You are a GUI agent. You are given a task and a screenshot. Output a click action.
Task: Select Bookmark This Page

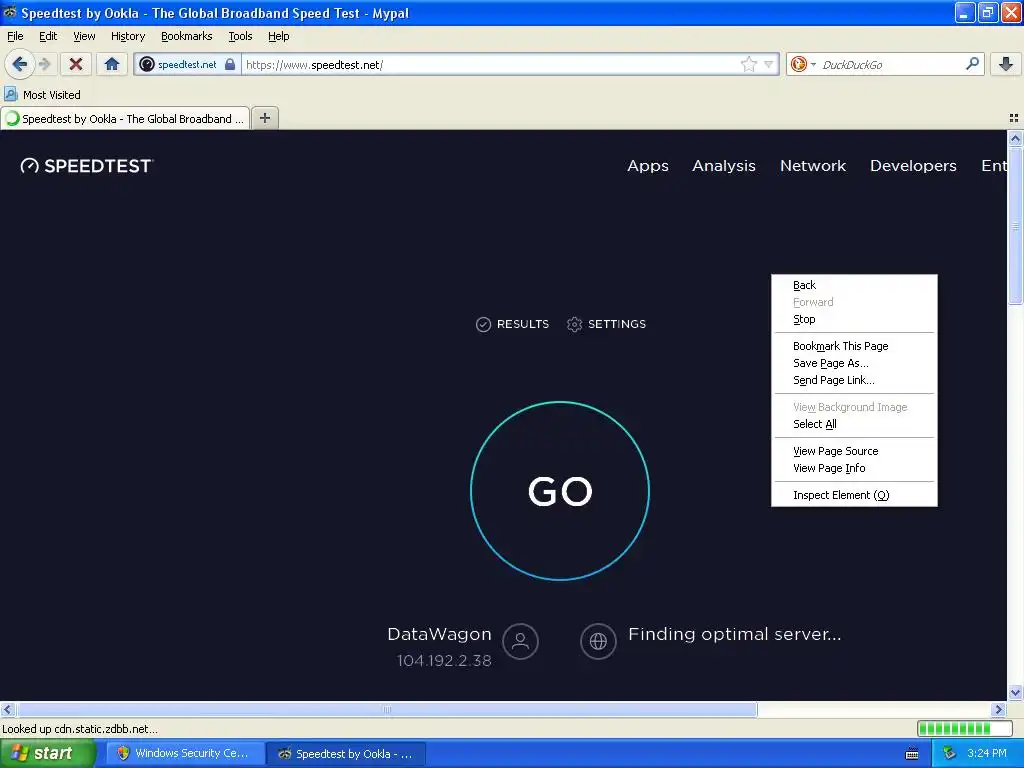tap(854, 346)
